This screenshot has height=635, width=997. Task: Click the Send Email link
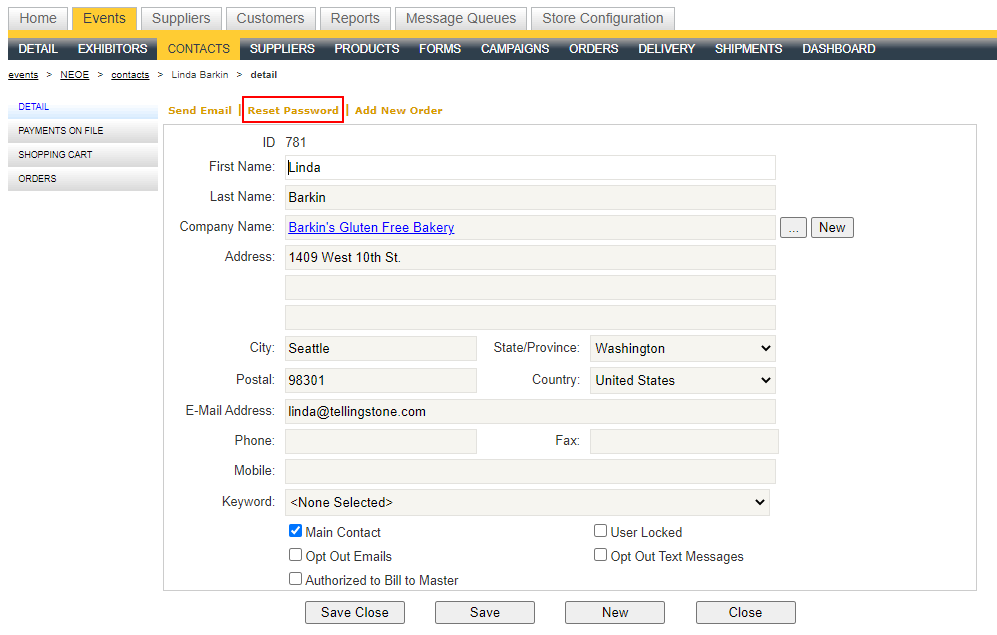[x=199, y=110]
